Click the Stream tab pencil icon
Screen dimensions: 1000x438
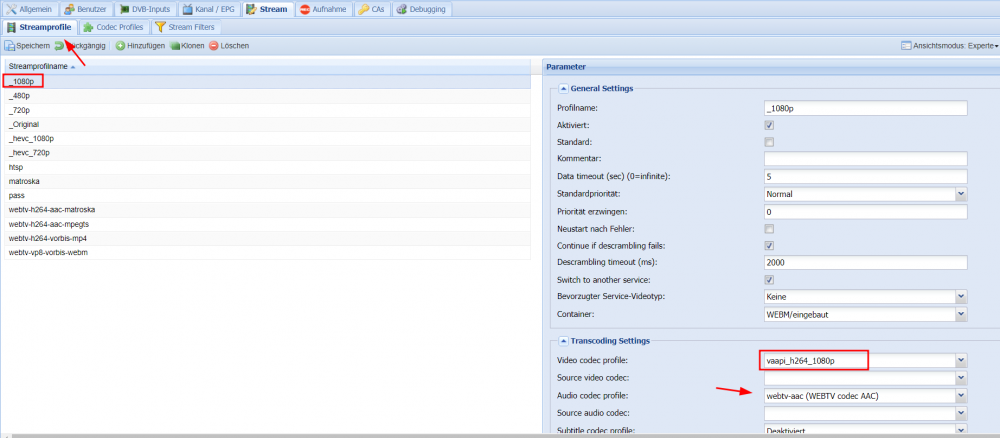tap(251, 10)
